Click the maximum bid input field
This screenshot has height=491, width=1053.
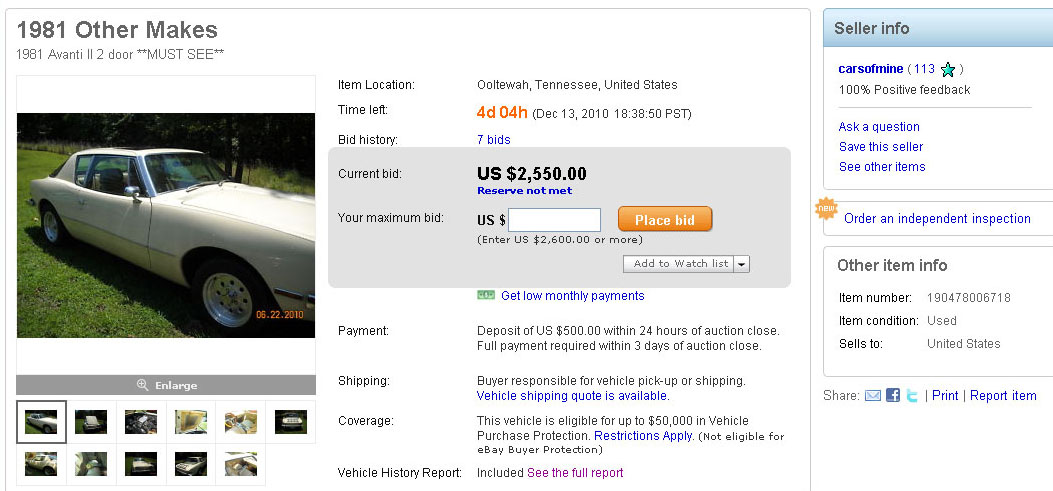[554, 220]
